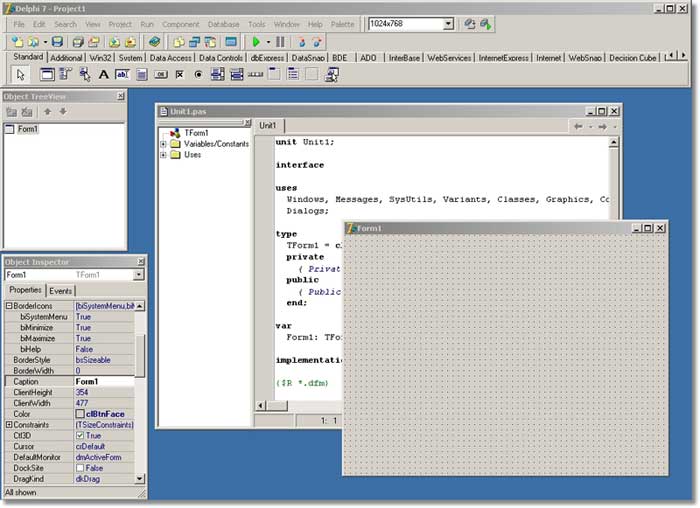The image size is (700, 508).
Task: Select Form1 in Object TreeView
Action: click(x=28, y=129)
